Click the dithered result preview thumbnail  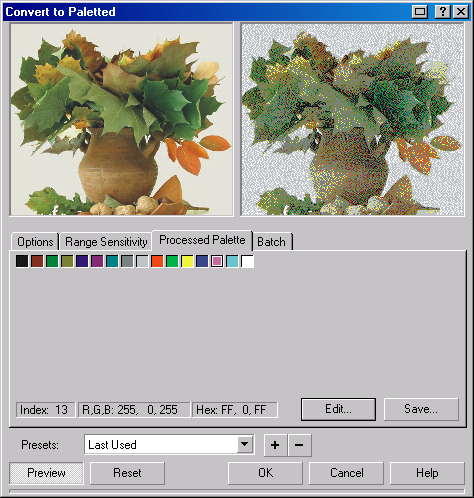click(x=352, y=119)
